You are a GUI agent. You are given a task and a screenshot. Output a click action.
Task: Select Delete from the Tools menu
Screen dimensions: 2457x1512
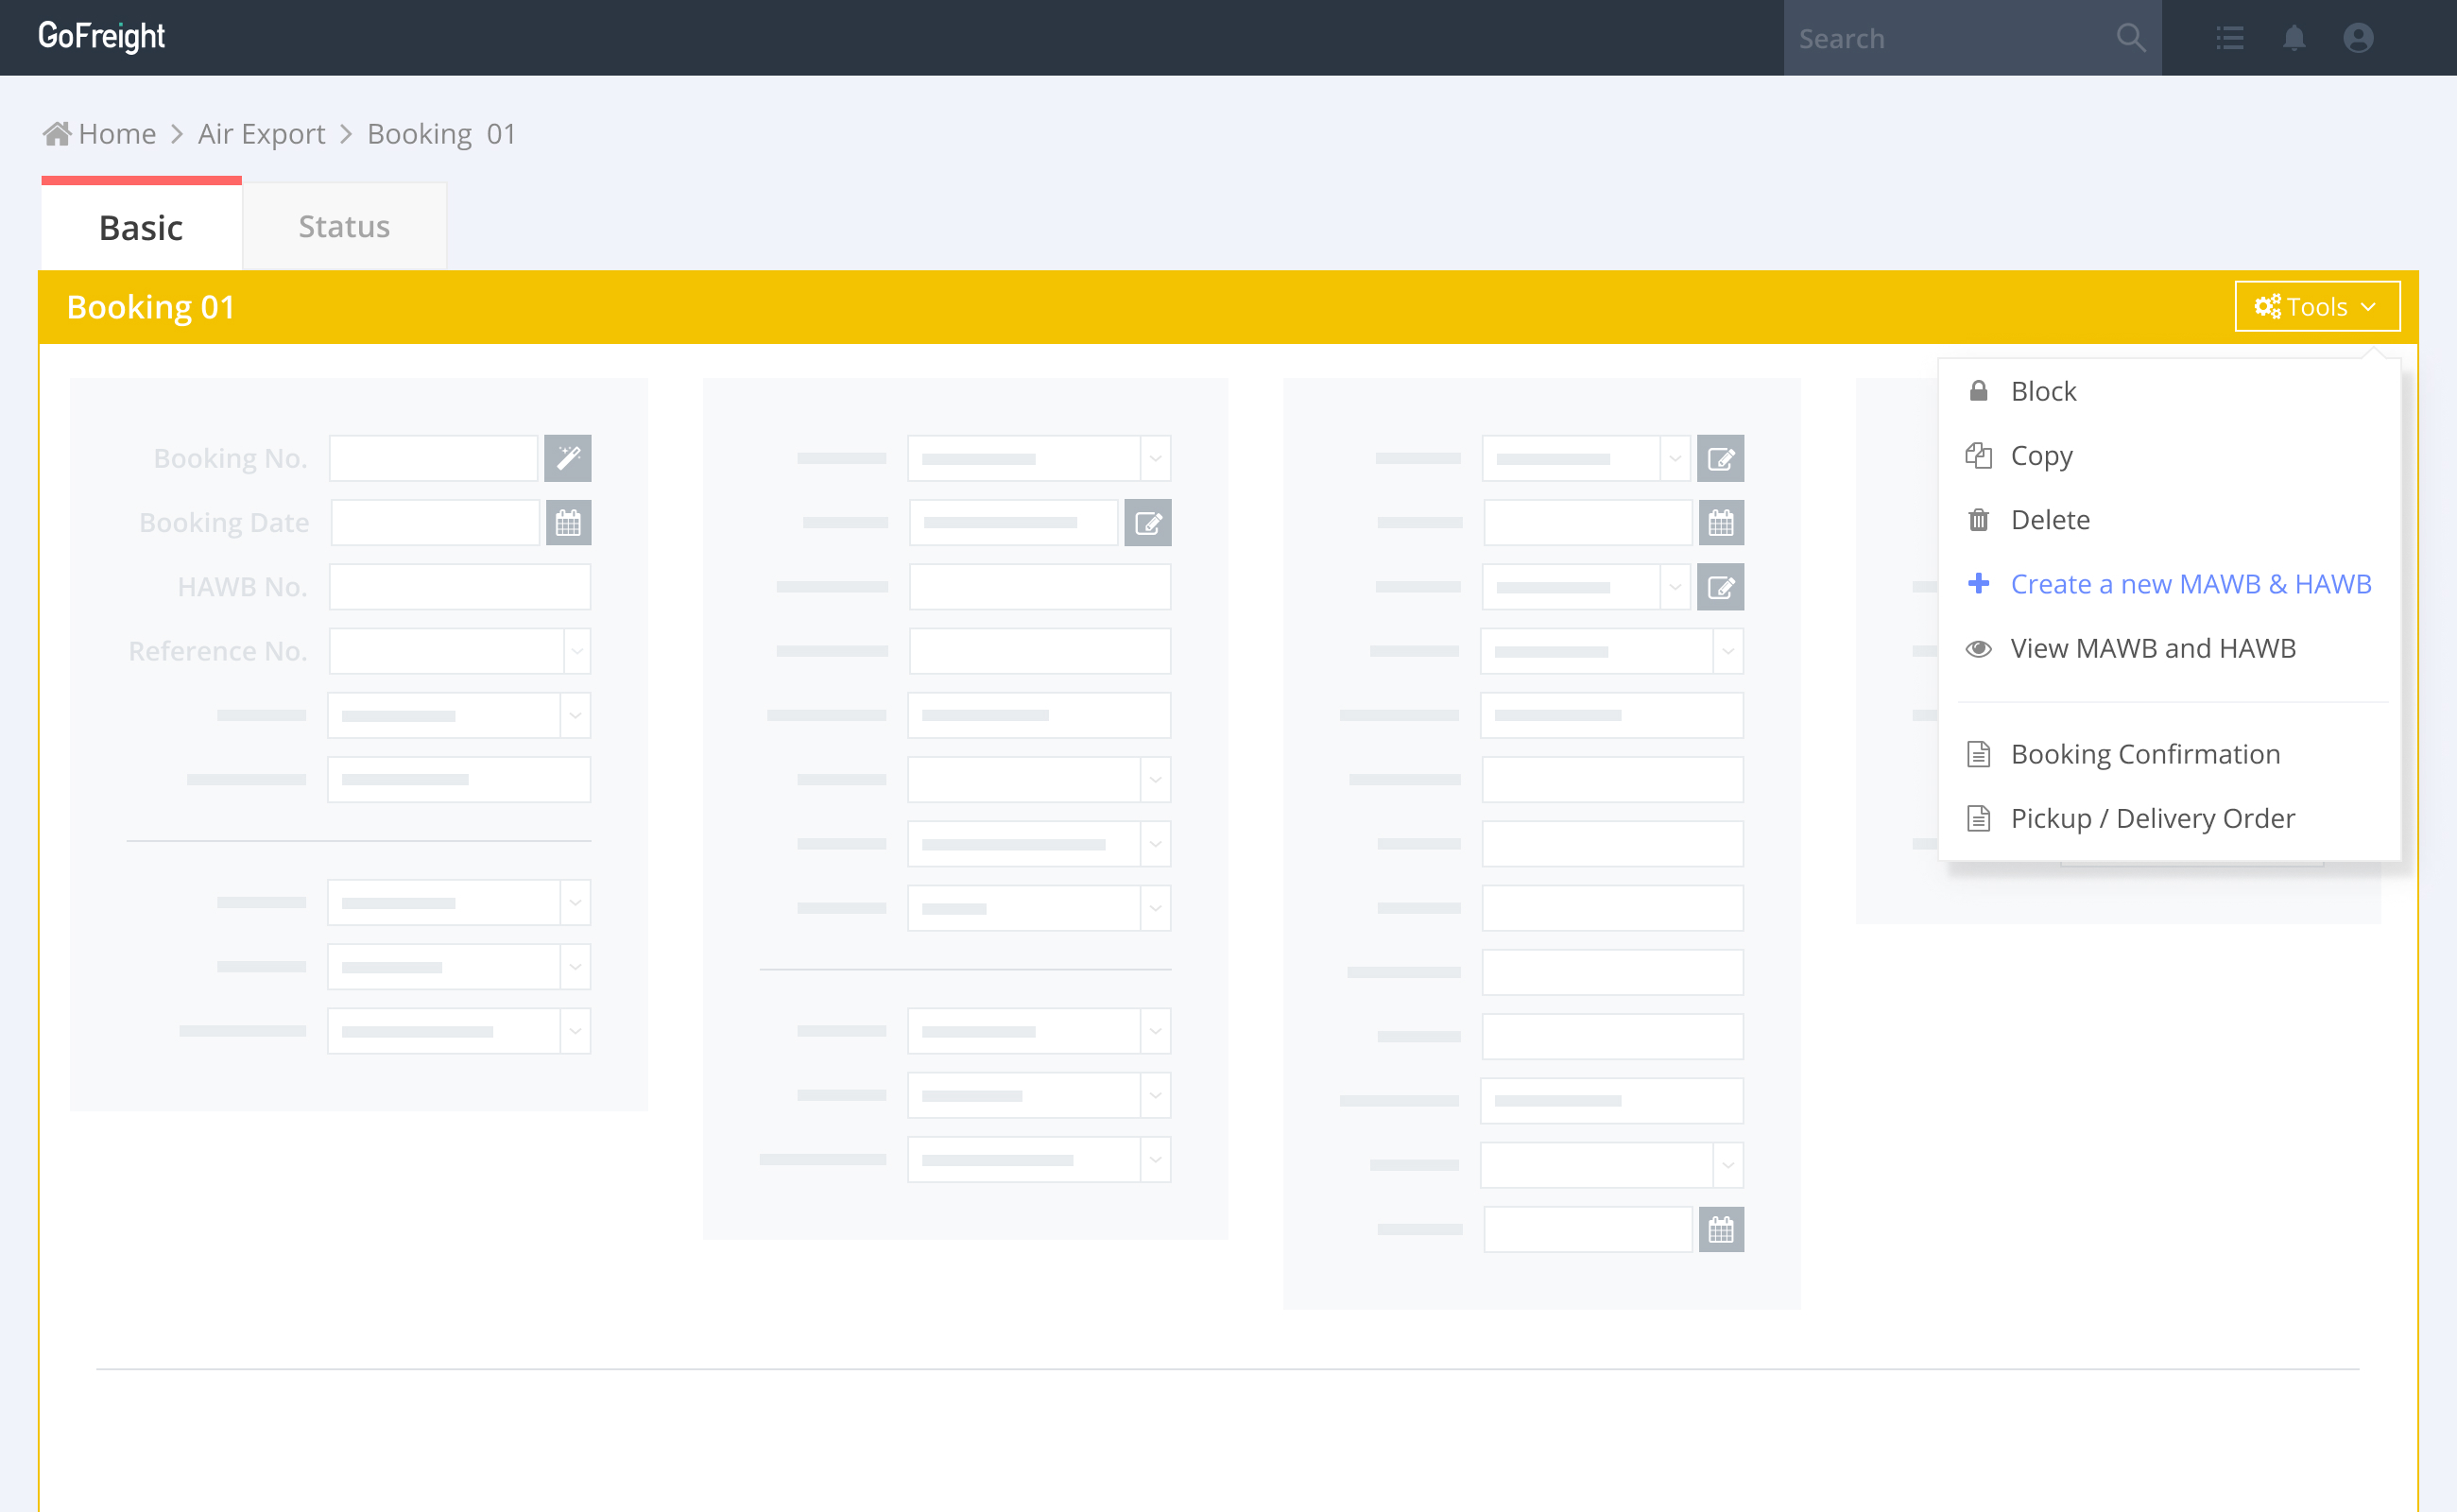[x=2049, y=520]
